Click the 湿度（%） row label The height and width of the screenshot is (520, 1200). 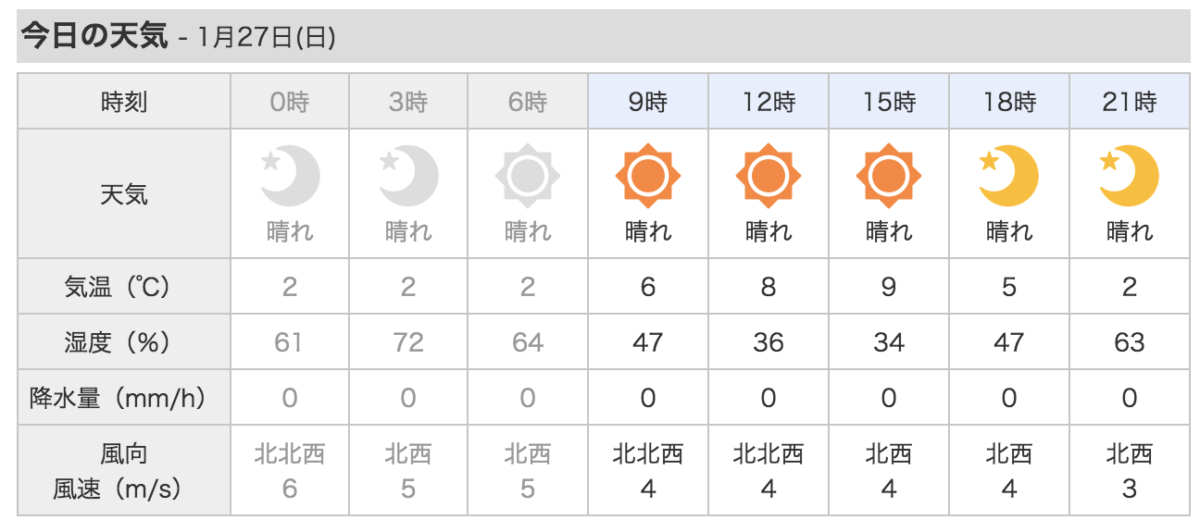tap(124, 343)
